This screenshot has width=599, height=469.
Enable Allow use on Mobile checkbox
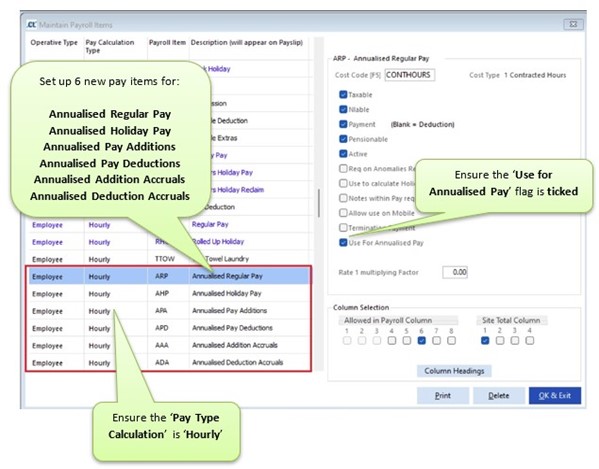[x=343, y=213]
